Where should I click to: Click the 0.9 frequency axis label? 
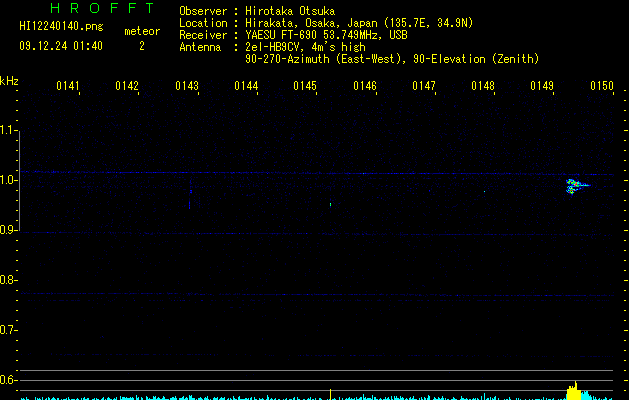coord(8,230)
